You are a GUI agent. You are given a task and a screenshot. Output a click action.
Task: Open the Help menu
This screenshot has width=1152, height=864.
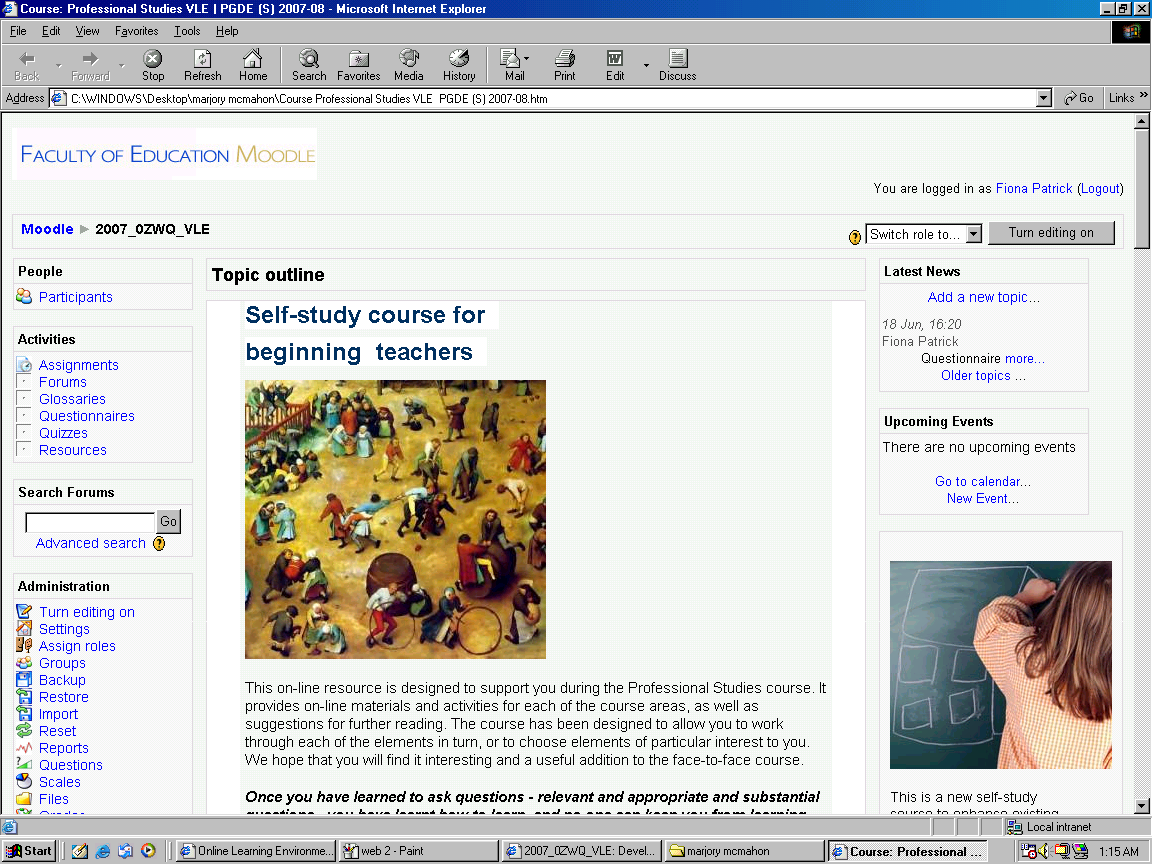click(x=227, y=31)
